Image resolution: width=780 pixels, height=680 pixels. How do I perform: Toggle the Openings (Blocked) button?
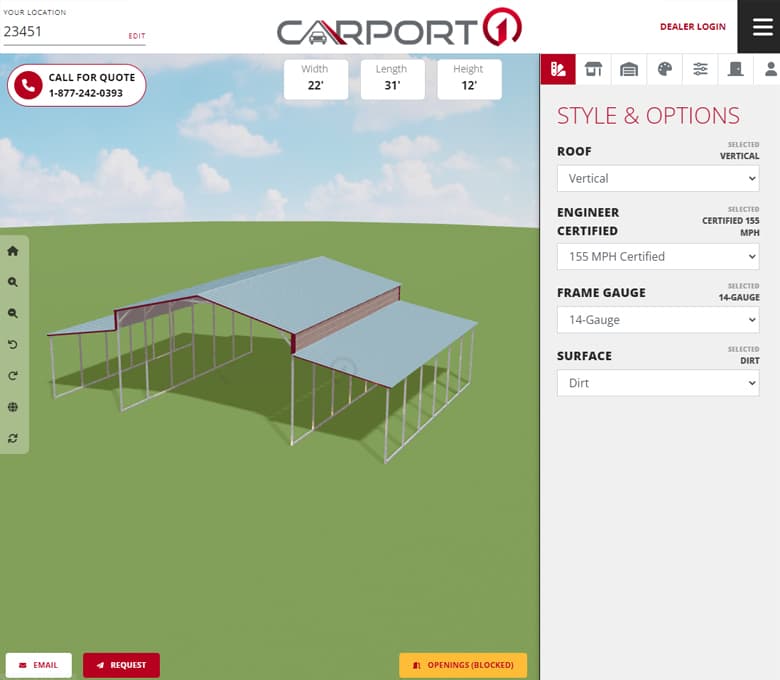[x=462, y=665]
